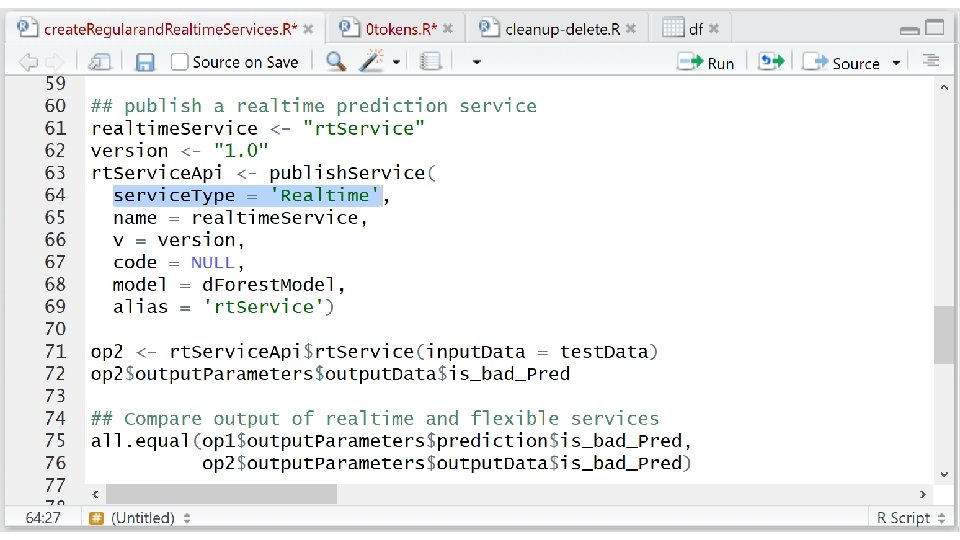Click horizontal scrollbar right arrow
Image resolution: width=960 pixels, height=540 pixels.
pyautogui.click(x=923, y=494)
